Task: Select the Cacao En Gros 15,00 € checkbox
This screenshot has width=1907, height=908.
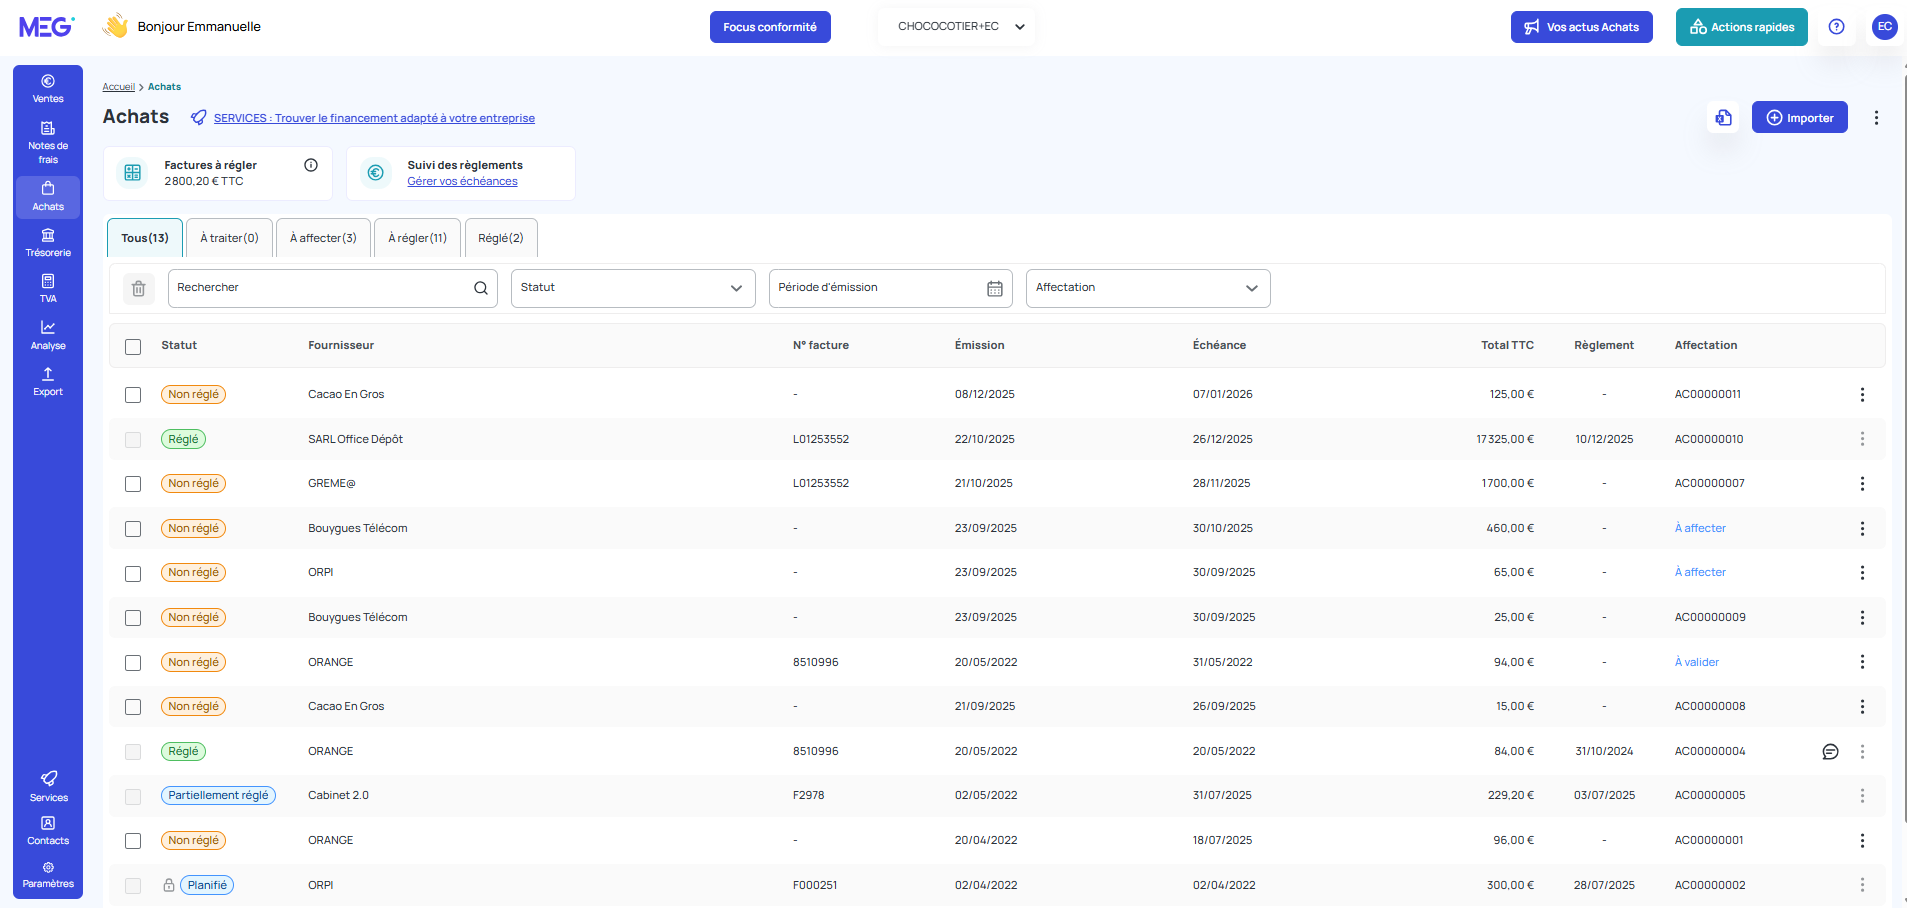Action: (x=133, y=707)
